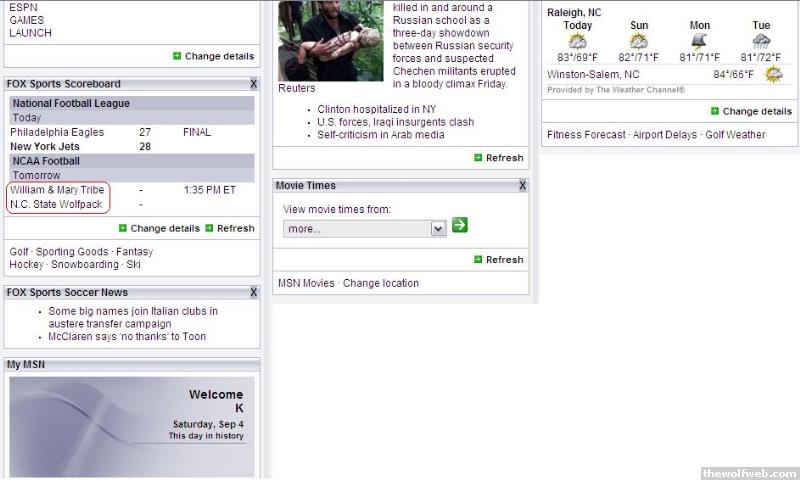Open the Fantasy sports link
This screenshot has width=800, height=480.
point(134,252)
